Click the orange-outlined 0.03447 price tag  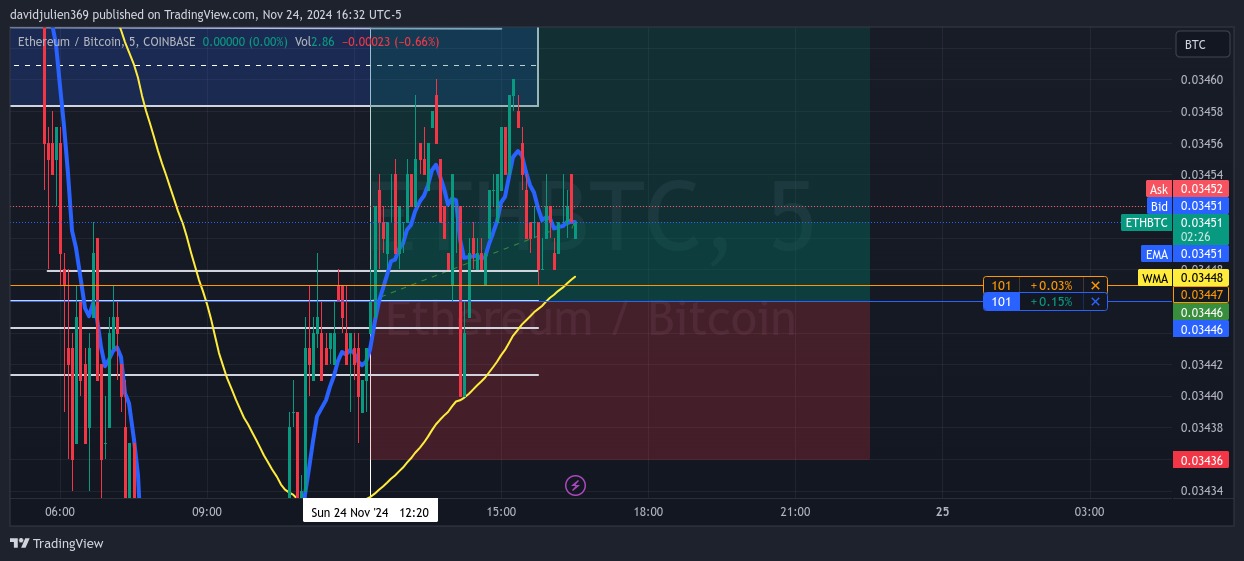(x=1200, y=294)
